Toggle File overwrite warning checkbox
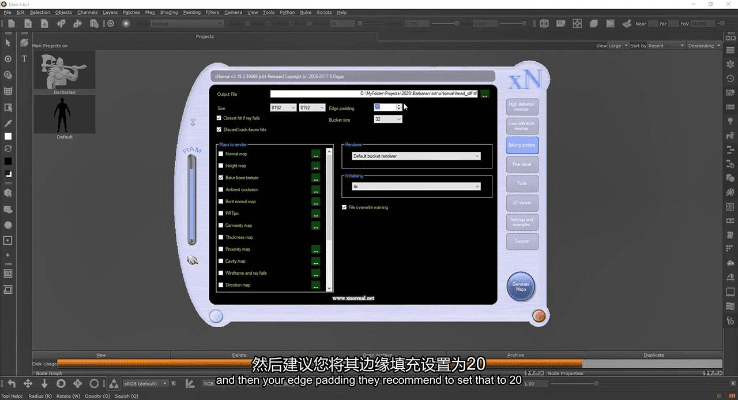This screenshot has width=738, height=400. click(x=344, y=207)
